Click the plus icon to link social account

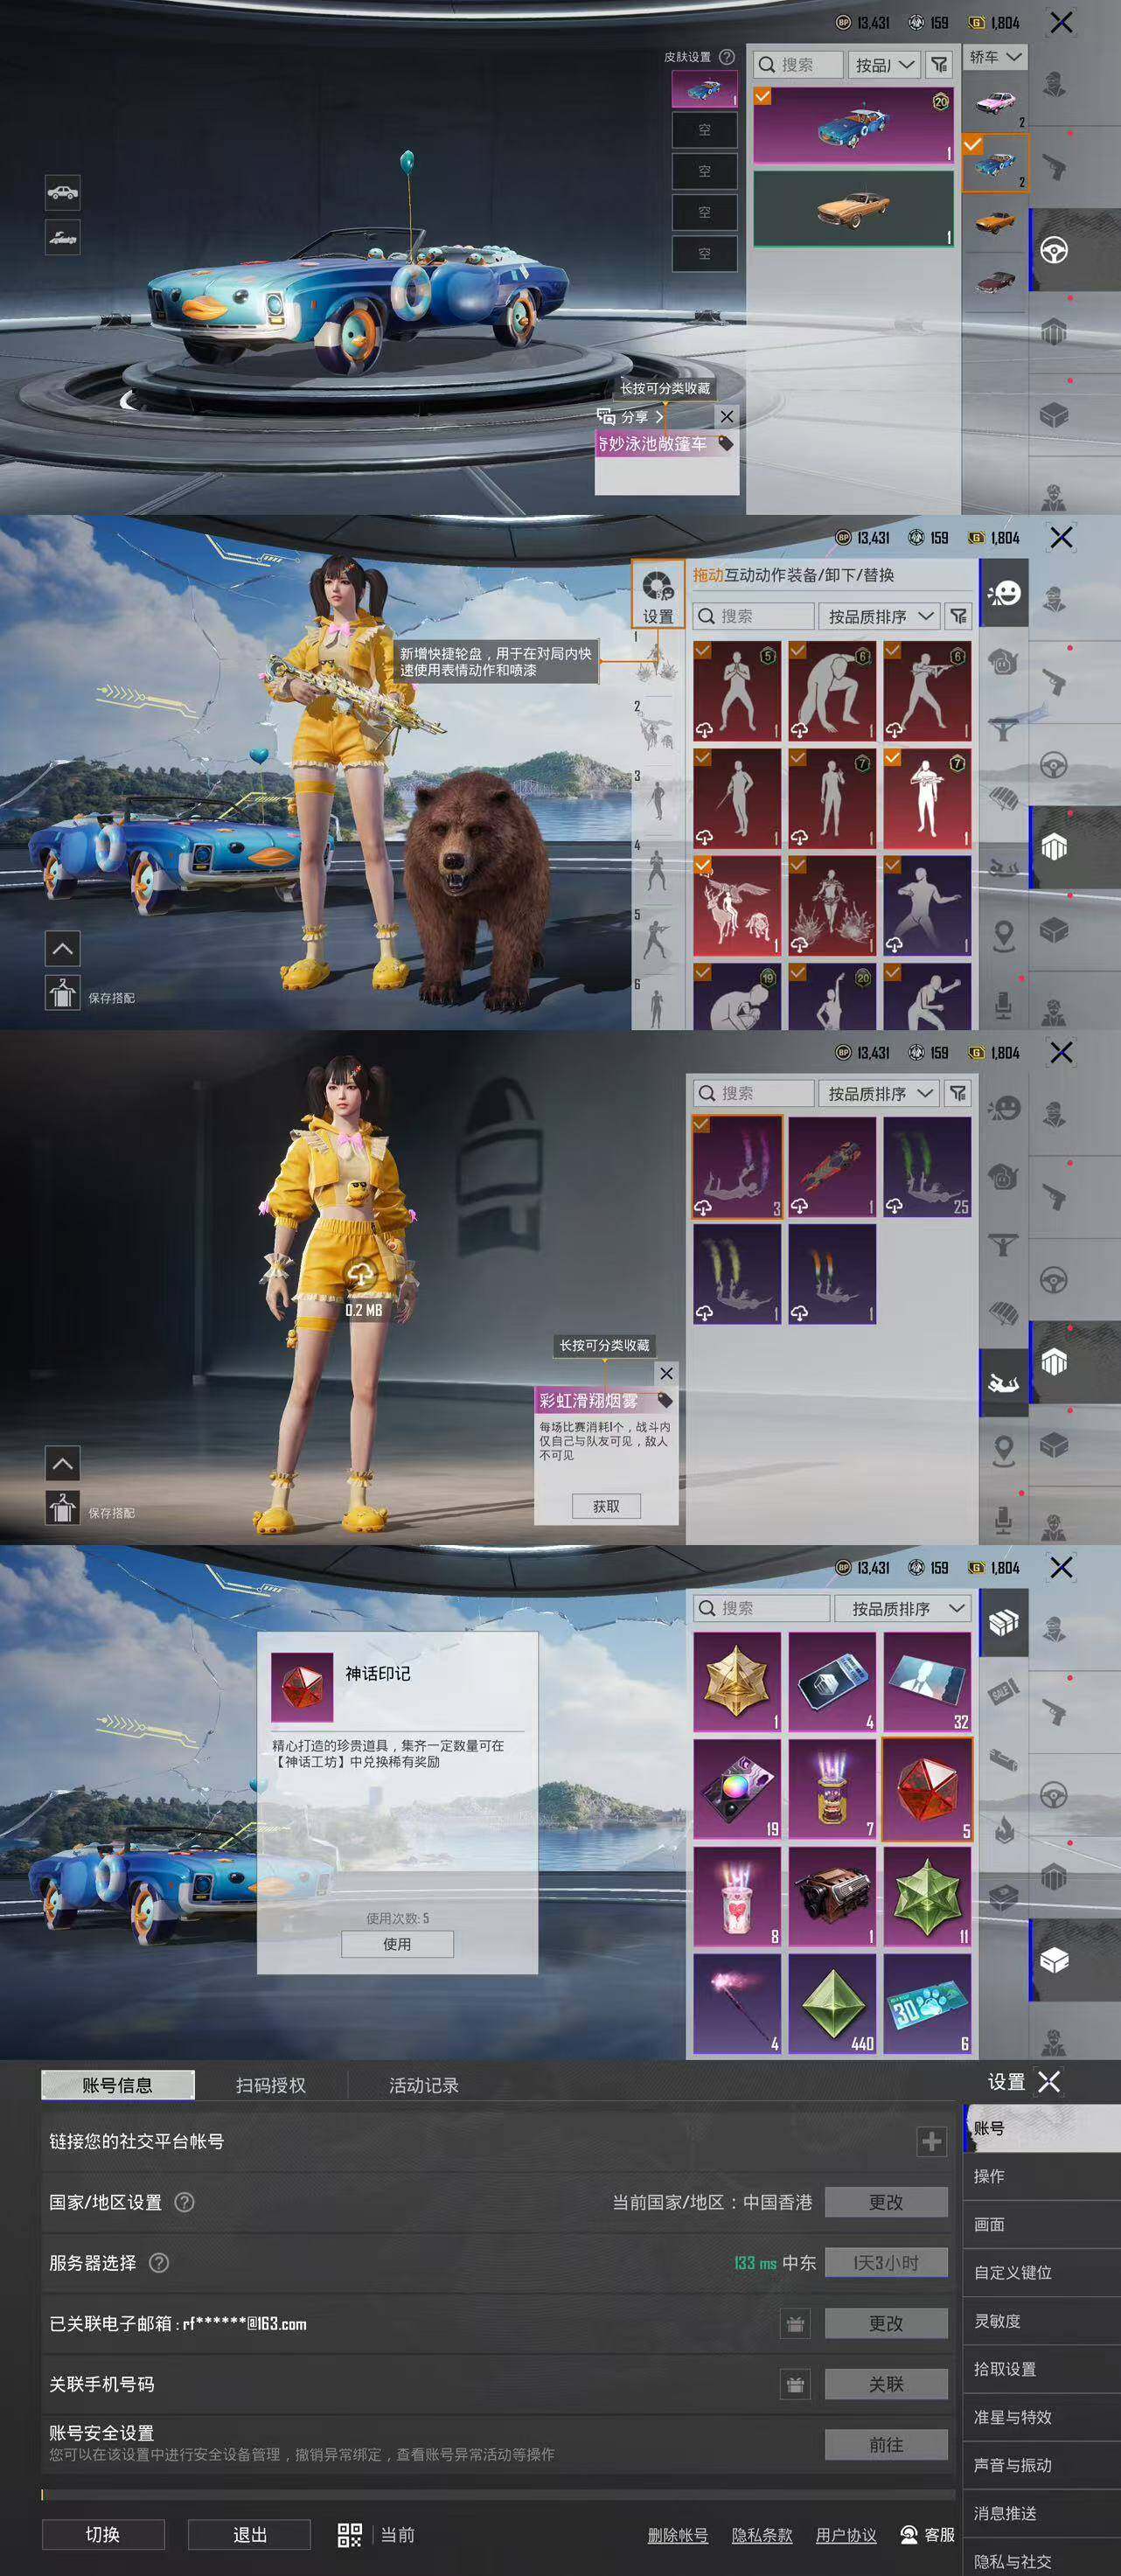pyautogui.click(x=931, y=2141)
